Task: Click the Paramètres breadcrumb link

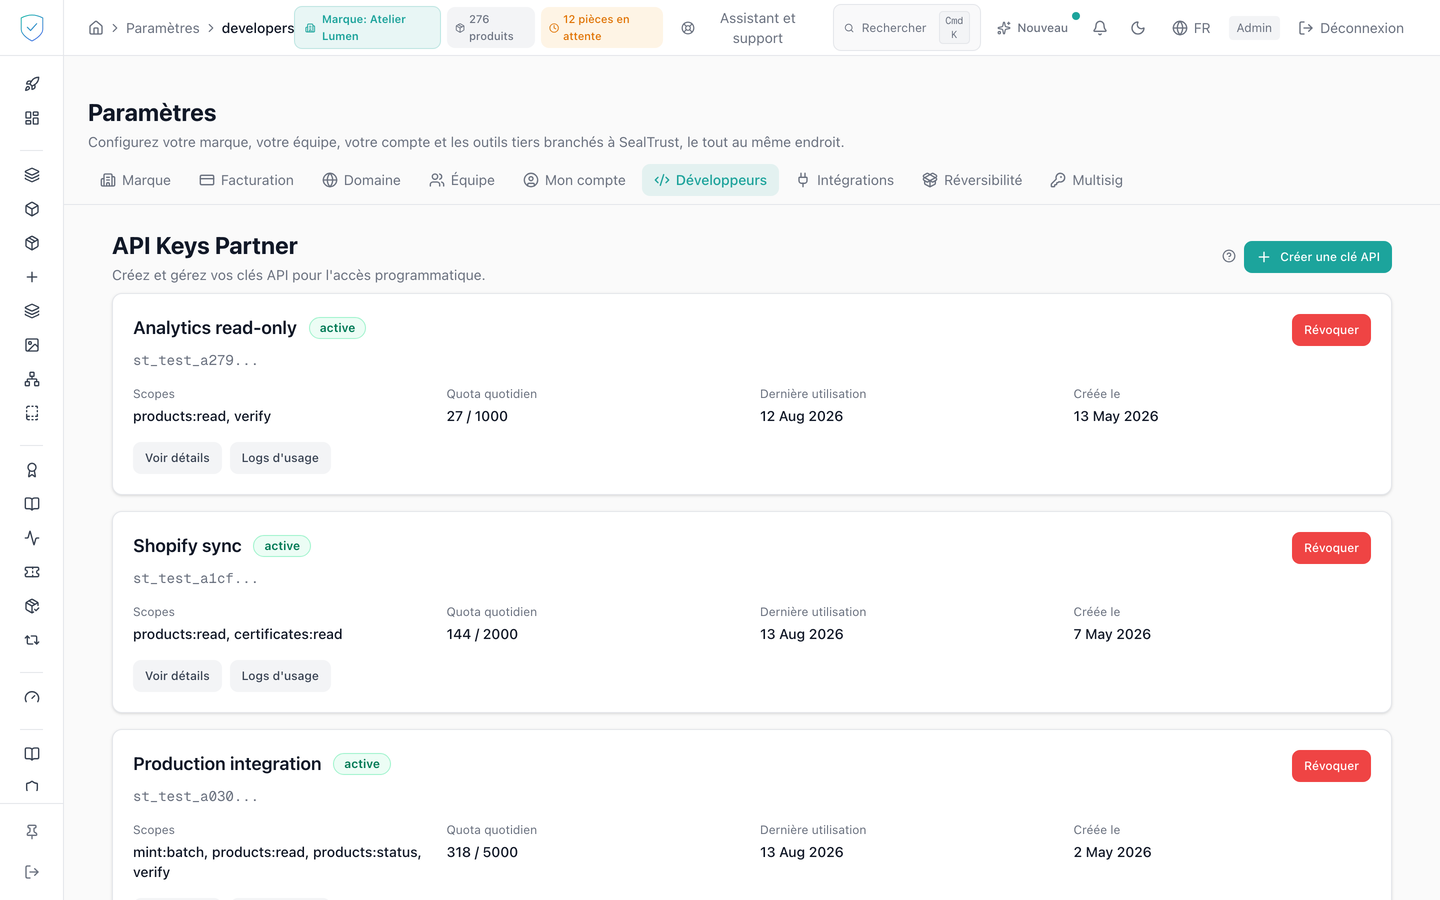Action: [x=163, y=28]
